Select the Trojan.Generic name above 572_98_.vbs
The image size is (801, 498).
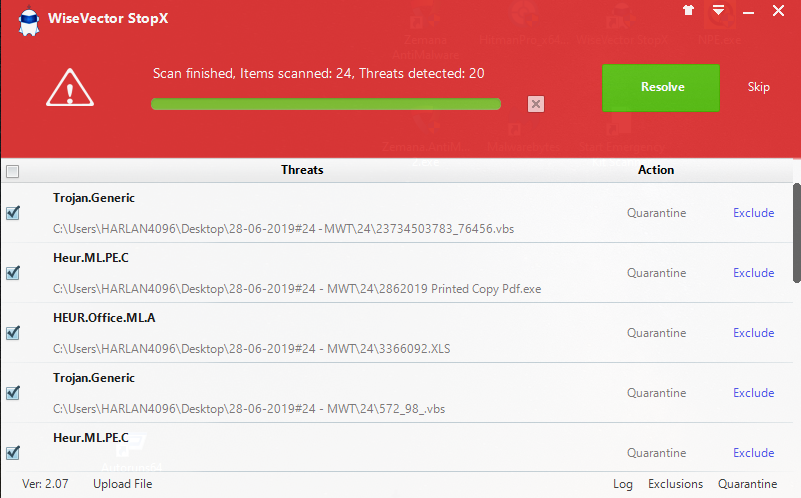click(94, 378)
